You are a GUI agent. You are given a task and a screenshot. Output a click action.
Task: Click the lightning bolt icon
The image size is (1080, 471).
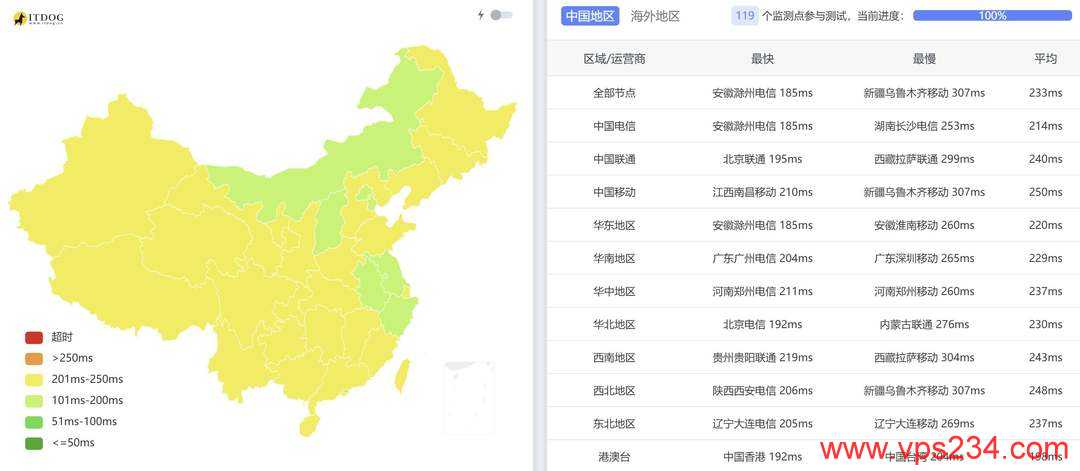pyautogui.click(x=481, y=15)
